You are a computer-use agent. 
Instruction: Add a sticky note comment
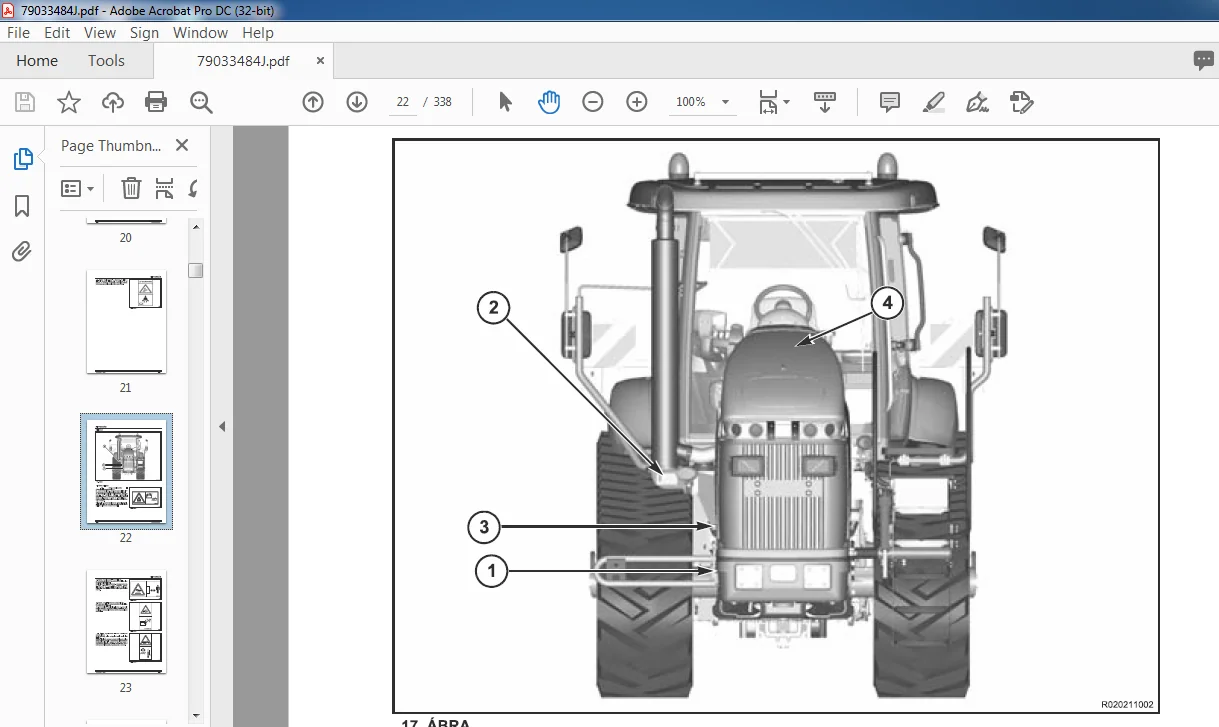pos(889,102)
